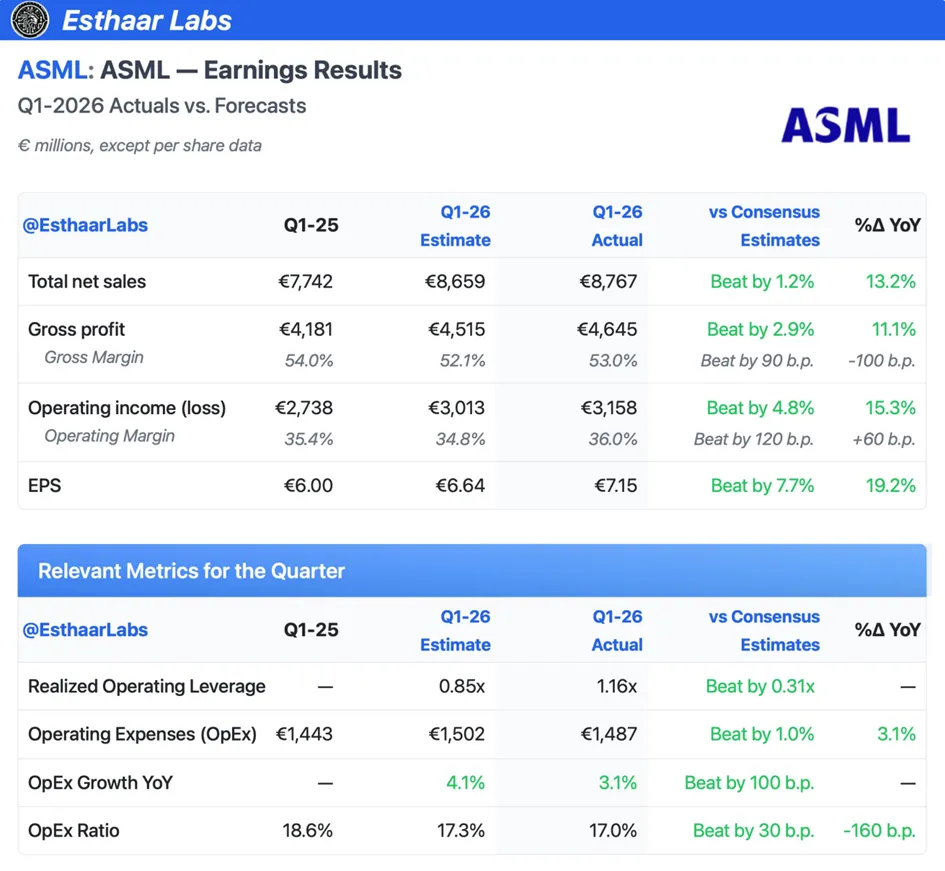
Task: Click the dark blue ASML company logo
Action: 846,125
